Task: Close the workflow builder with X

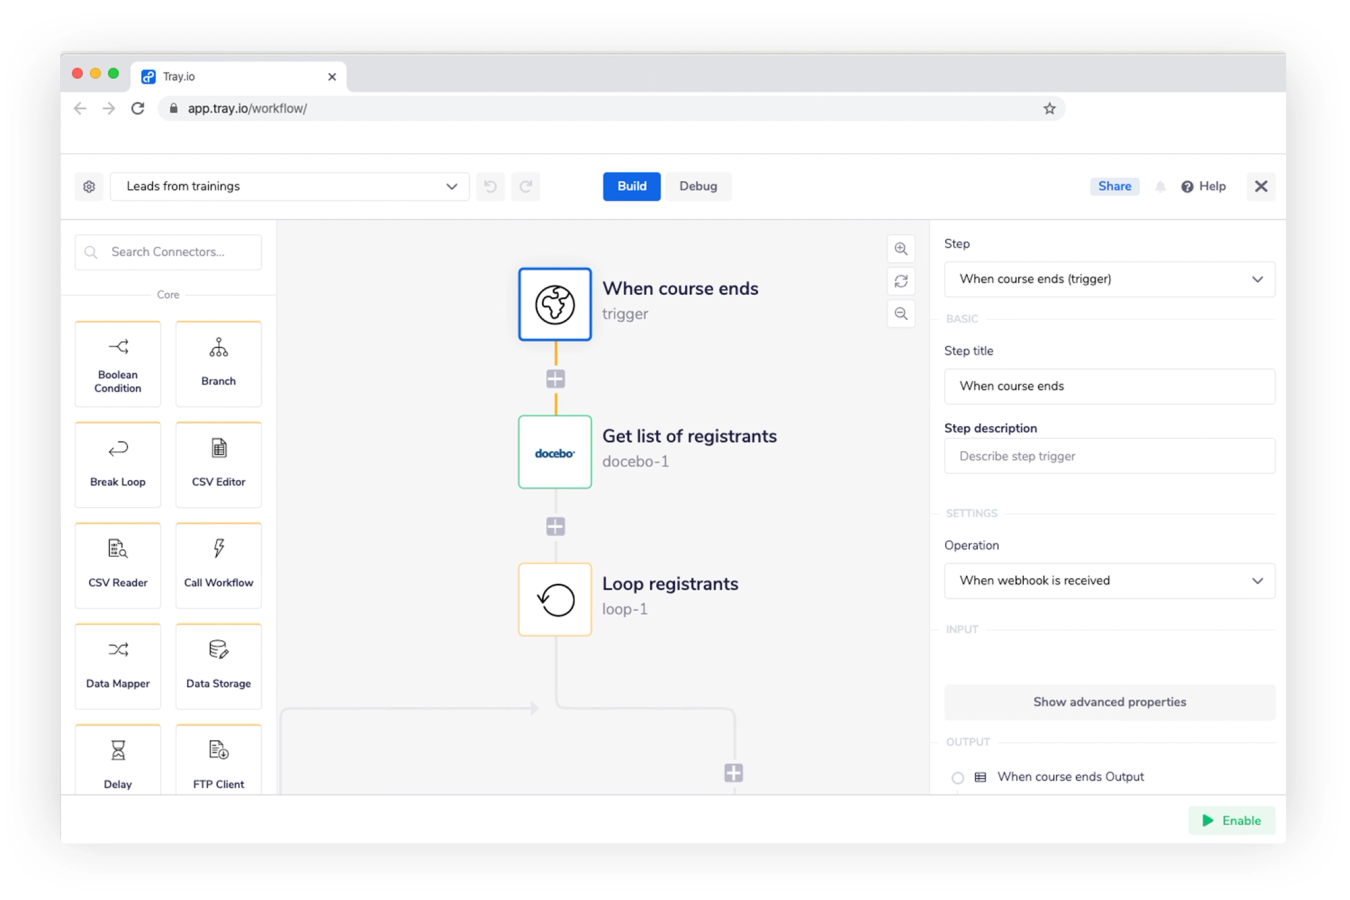Action: [x=1261, y=187]
